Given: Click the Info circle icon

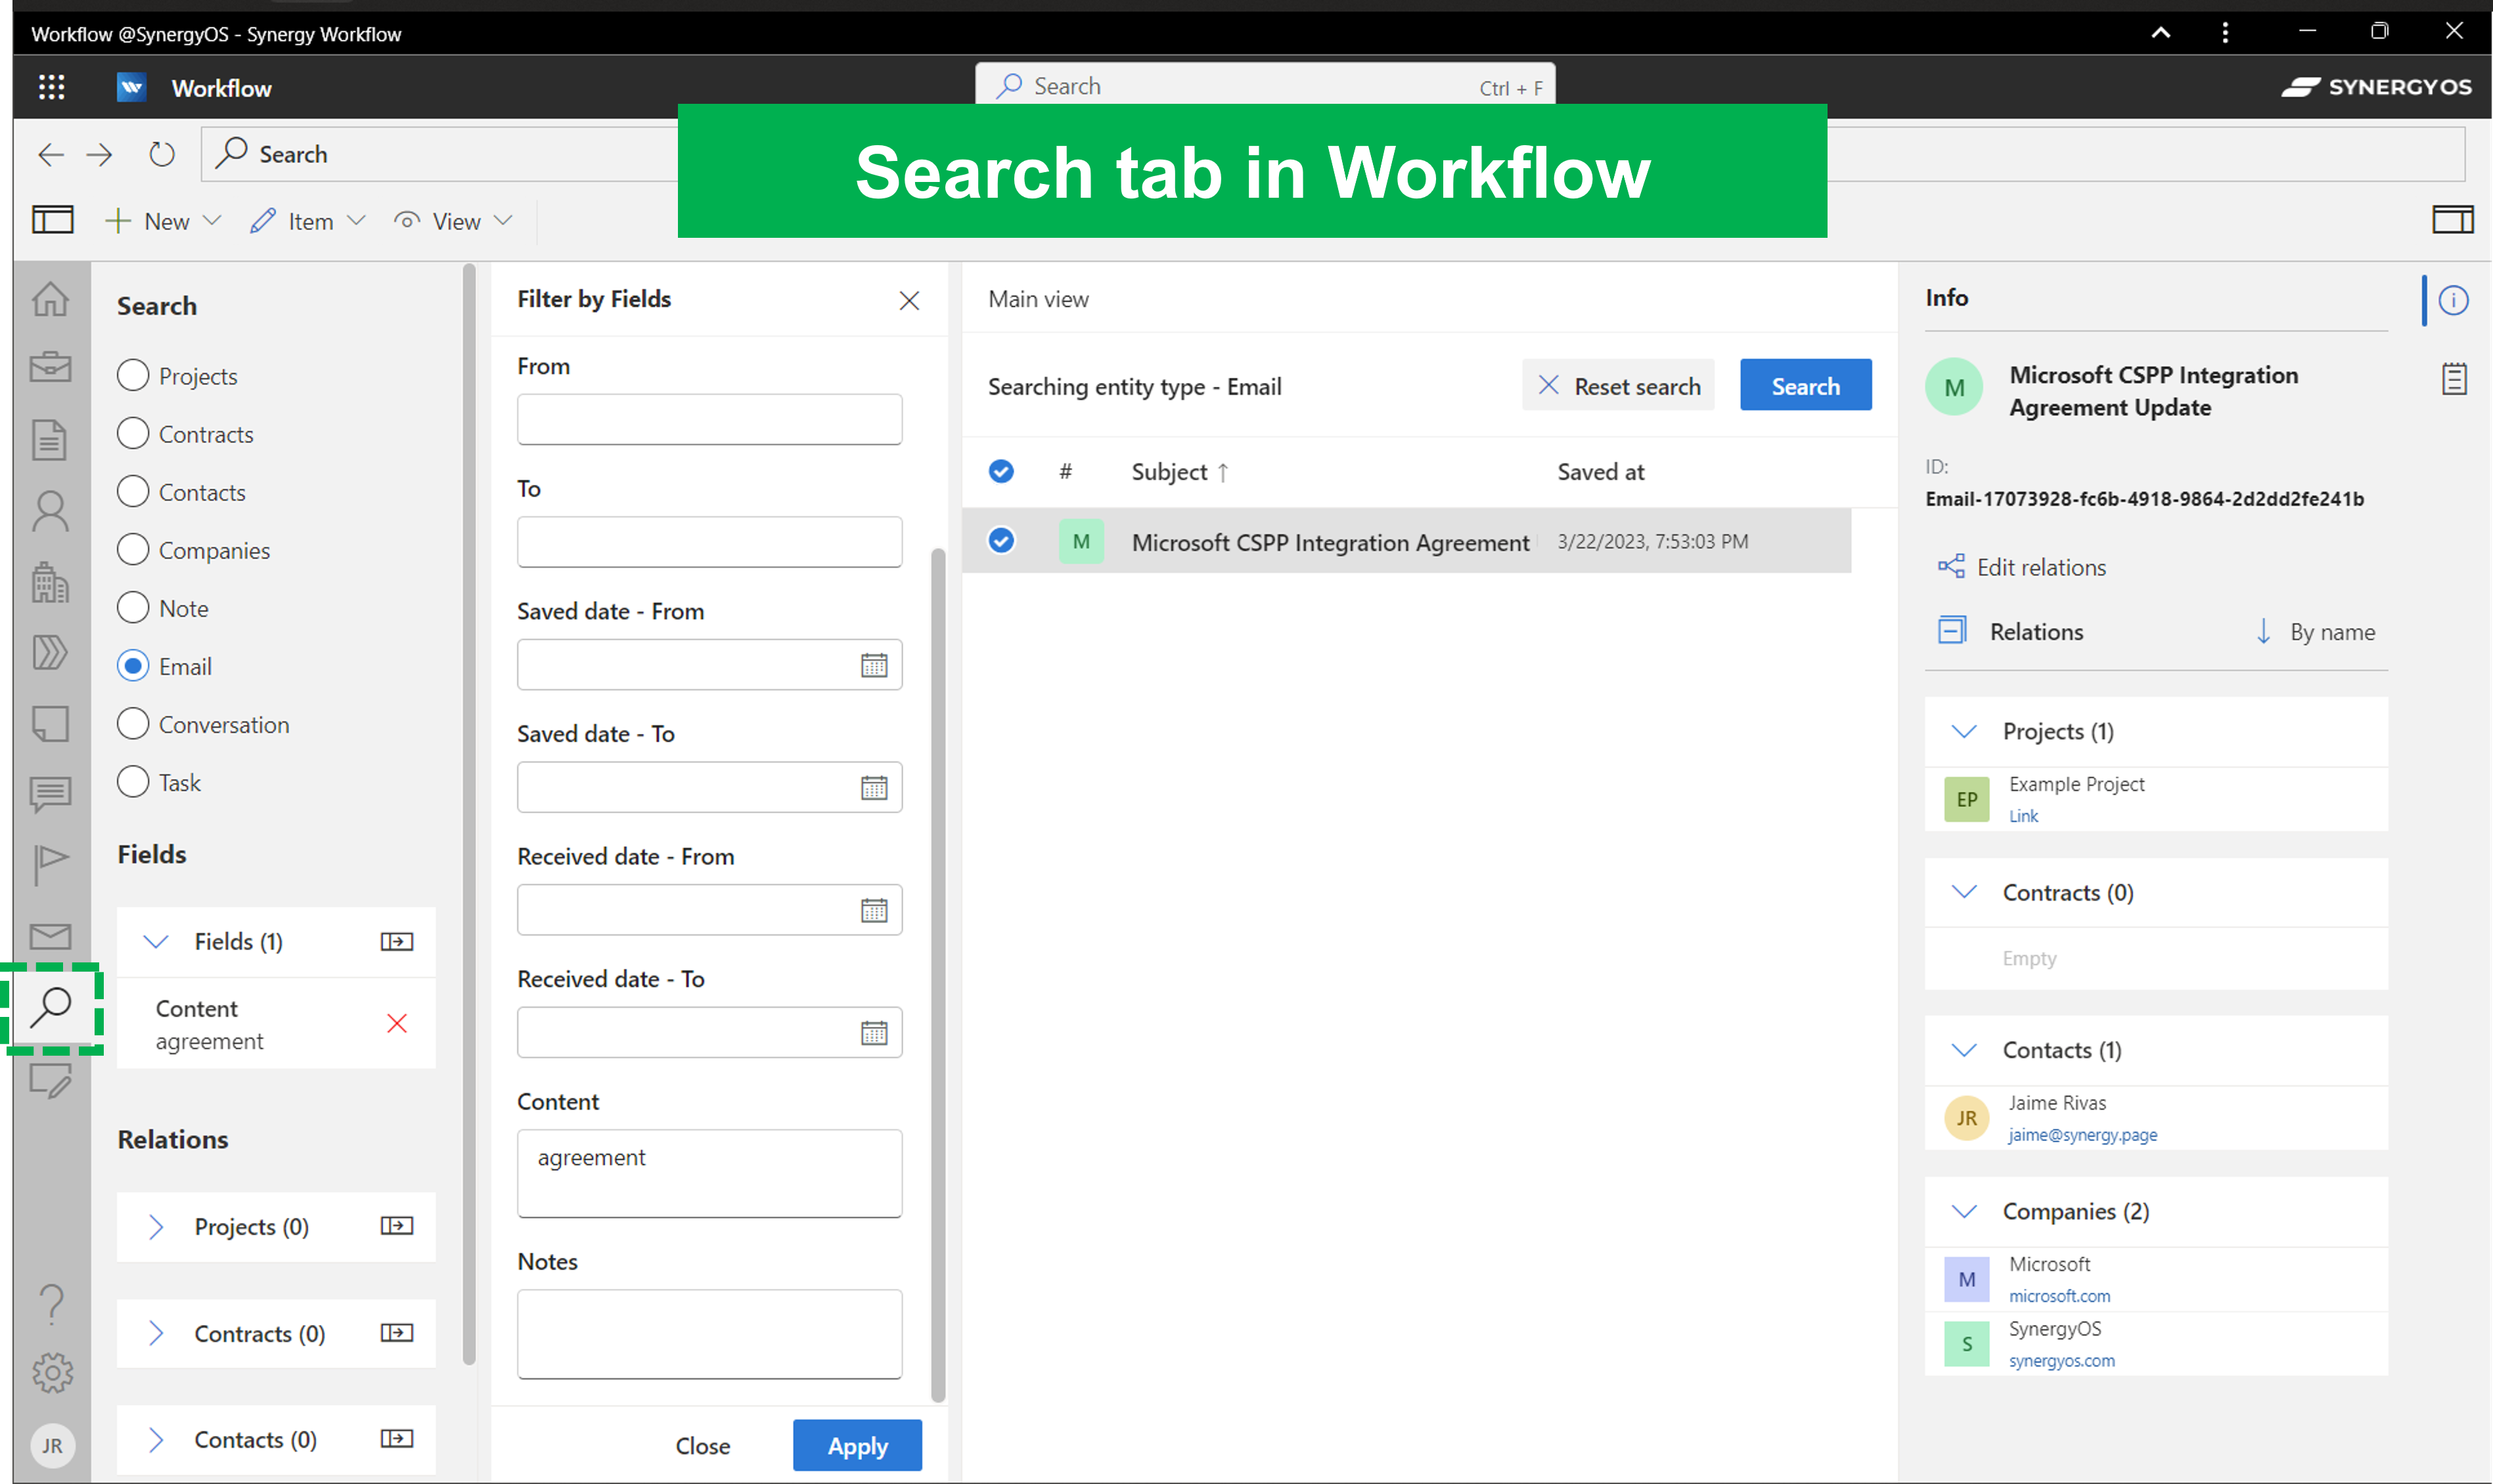Looking at the screenshot, I should point(2453,300).
